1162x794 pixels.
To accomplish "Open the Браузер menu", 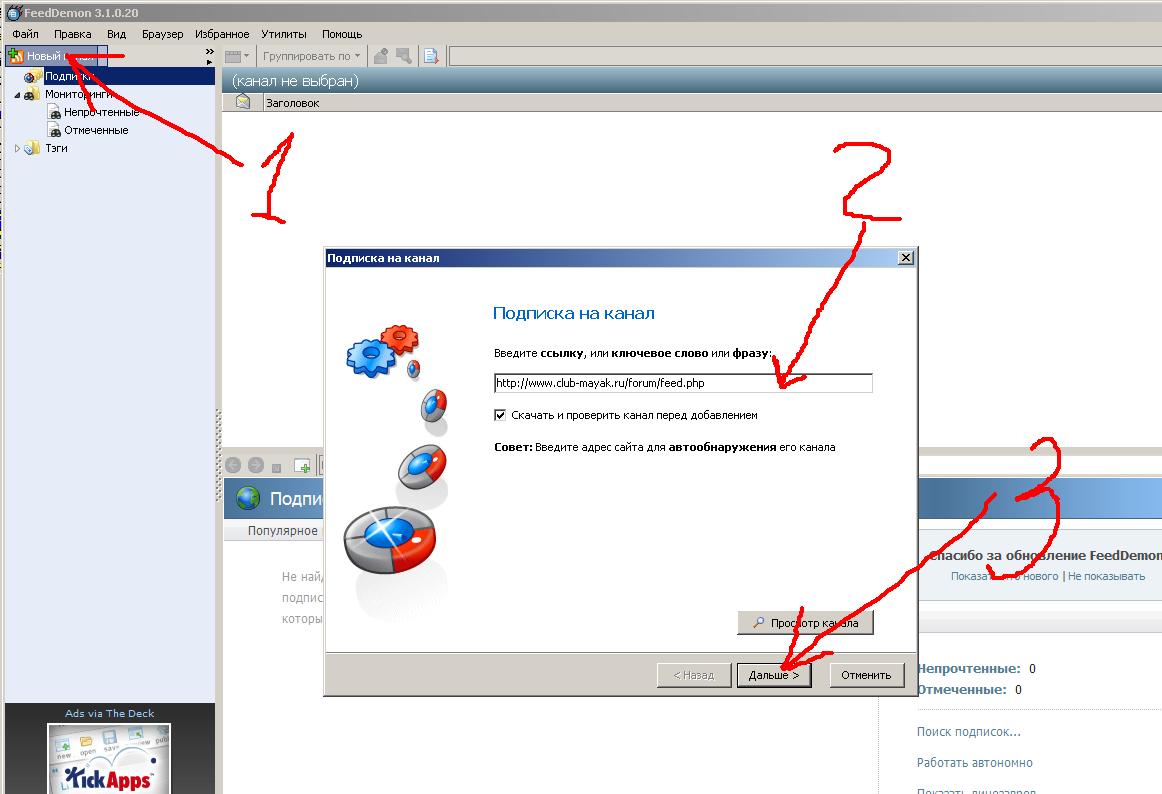I will 162,34.
